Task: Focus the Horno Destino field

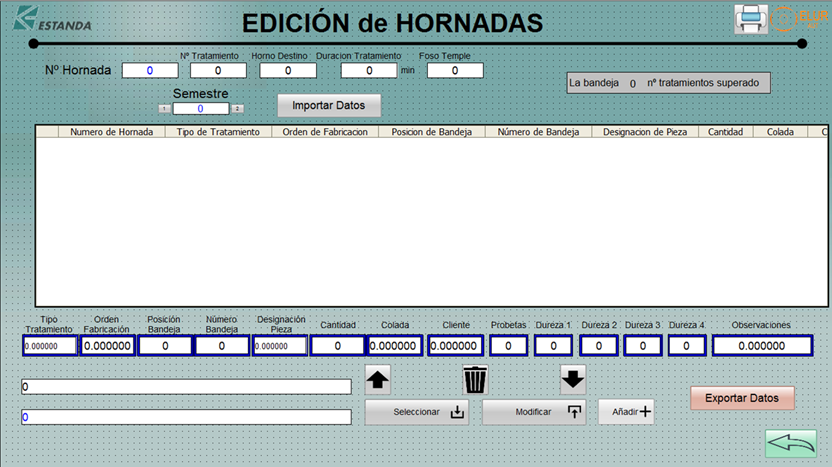Action: coord(288,71)
